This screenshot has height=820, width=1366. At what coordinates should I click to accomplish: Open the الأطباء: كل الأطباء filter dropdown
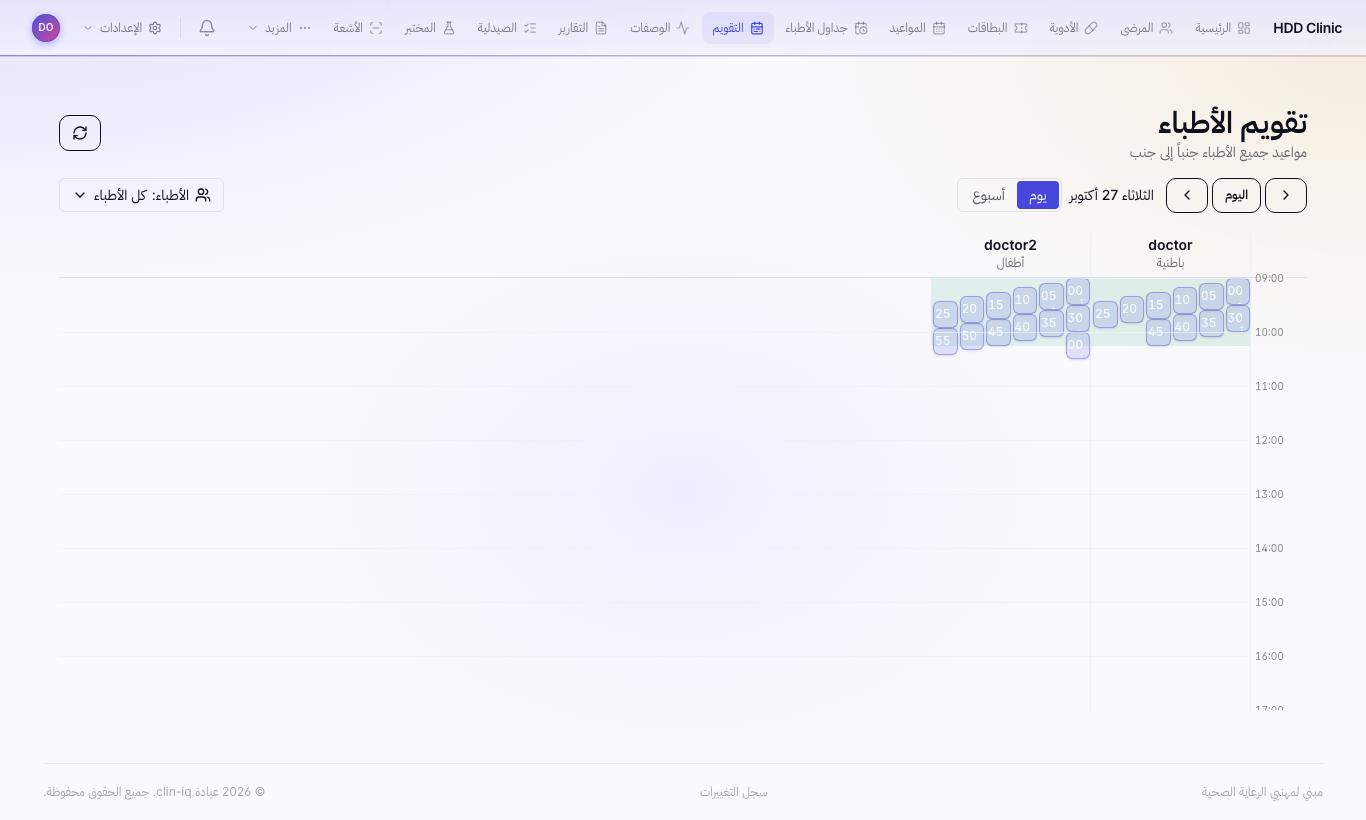pos(141,195)
